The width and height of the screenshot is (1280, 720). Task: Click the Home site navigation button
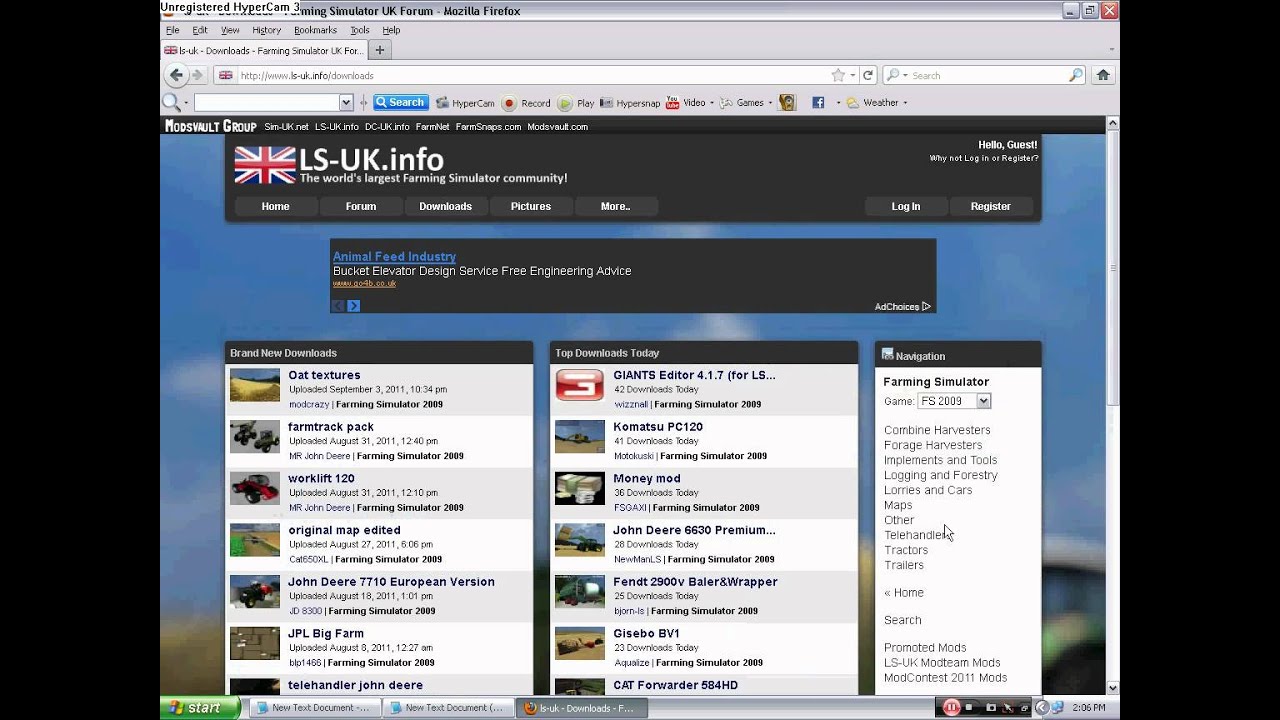coord(275,206)
